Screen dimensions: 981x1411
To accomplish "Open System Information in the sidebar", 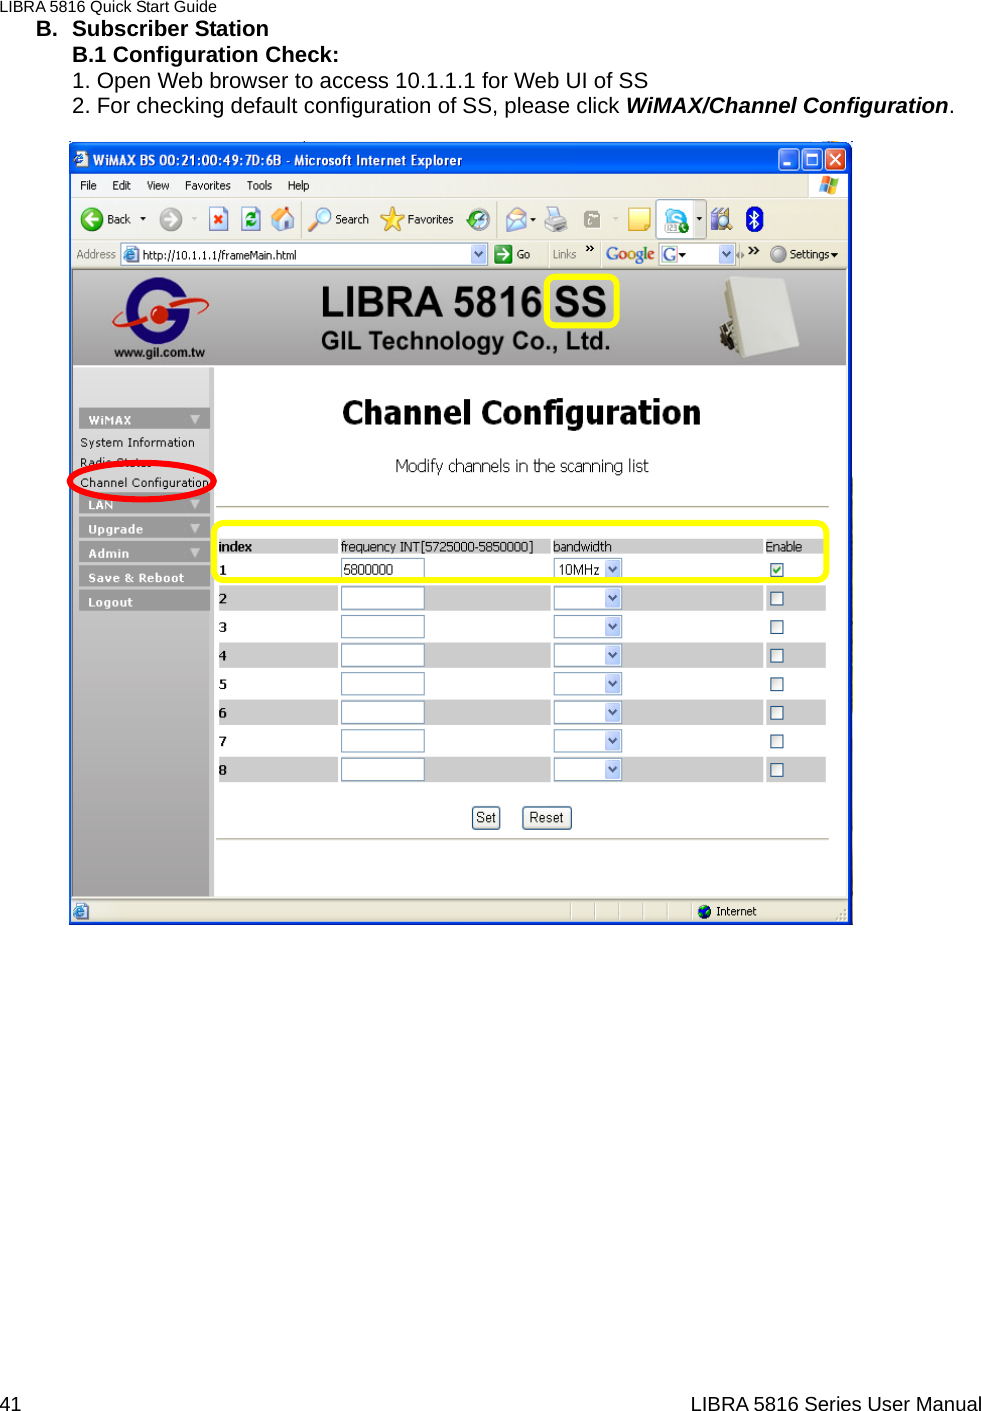I will coord(138,442).
